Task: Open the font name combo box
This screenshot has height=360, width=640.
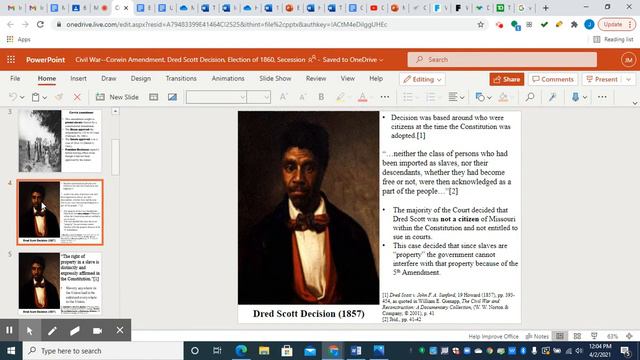Action: point(216,97)
